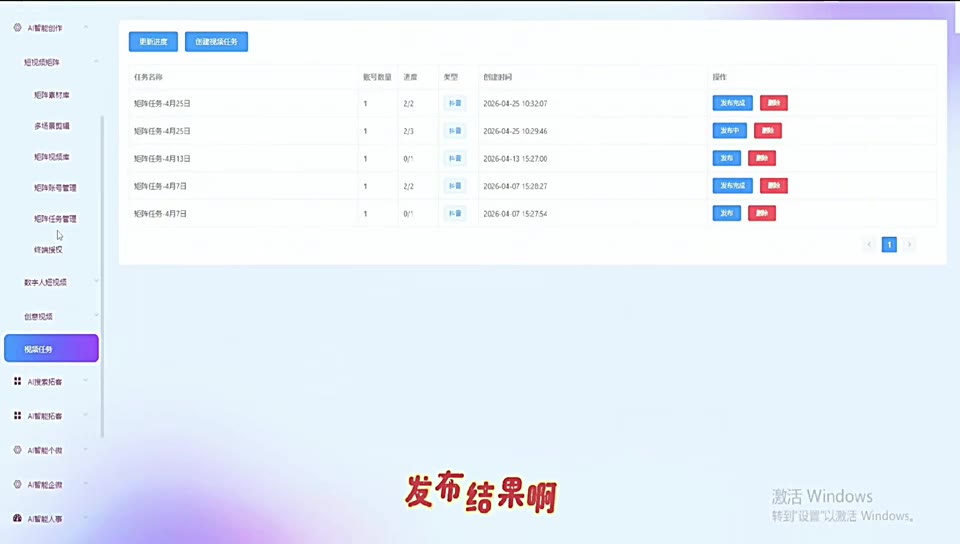Viewport: 960px width, 544px height.
Task: Open the 矩阵视频库 menu item
Action: [51, 157]
